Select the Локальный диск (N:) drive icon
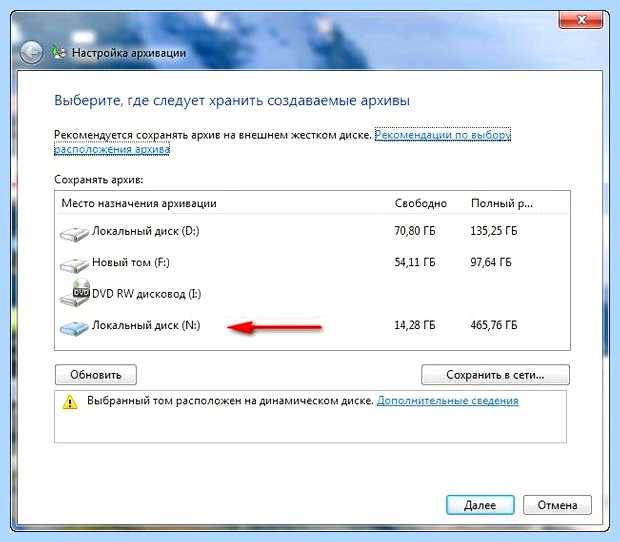 [x=74, y=328]
